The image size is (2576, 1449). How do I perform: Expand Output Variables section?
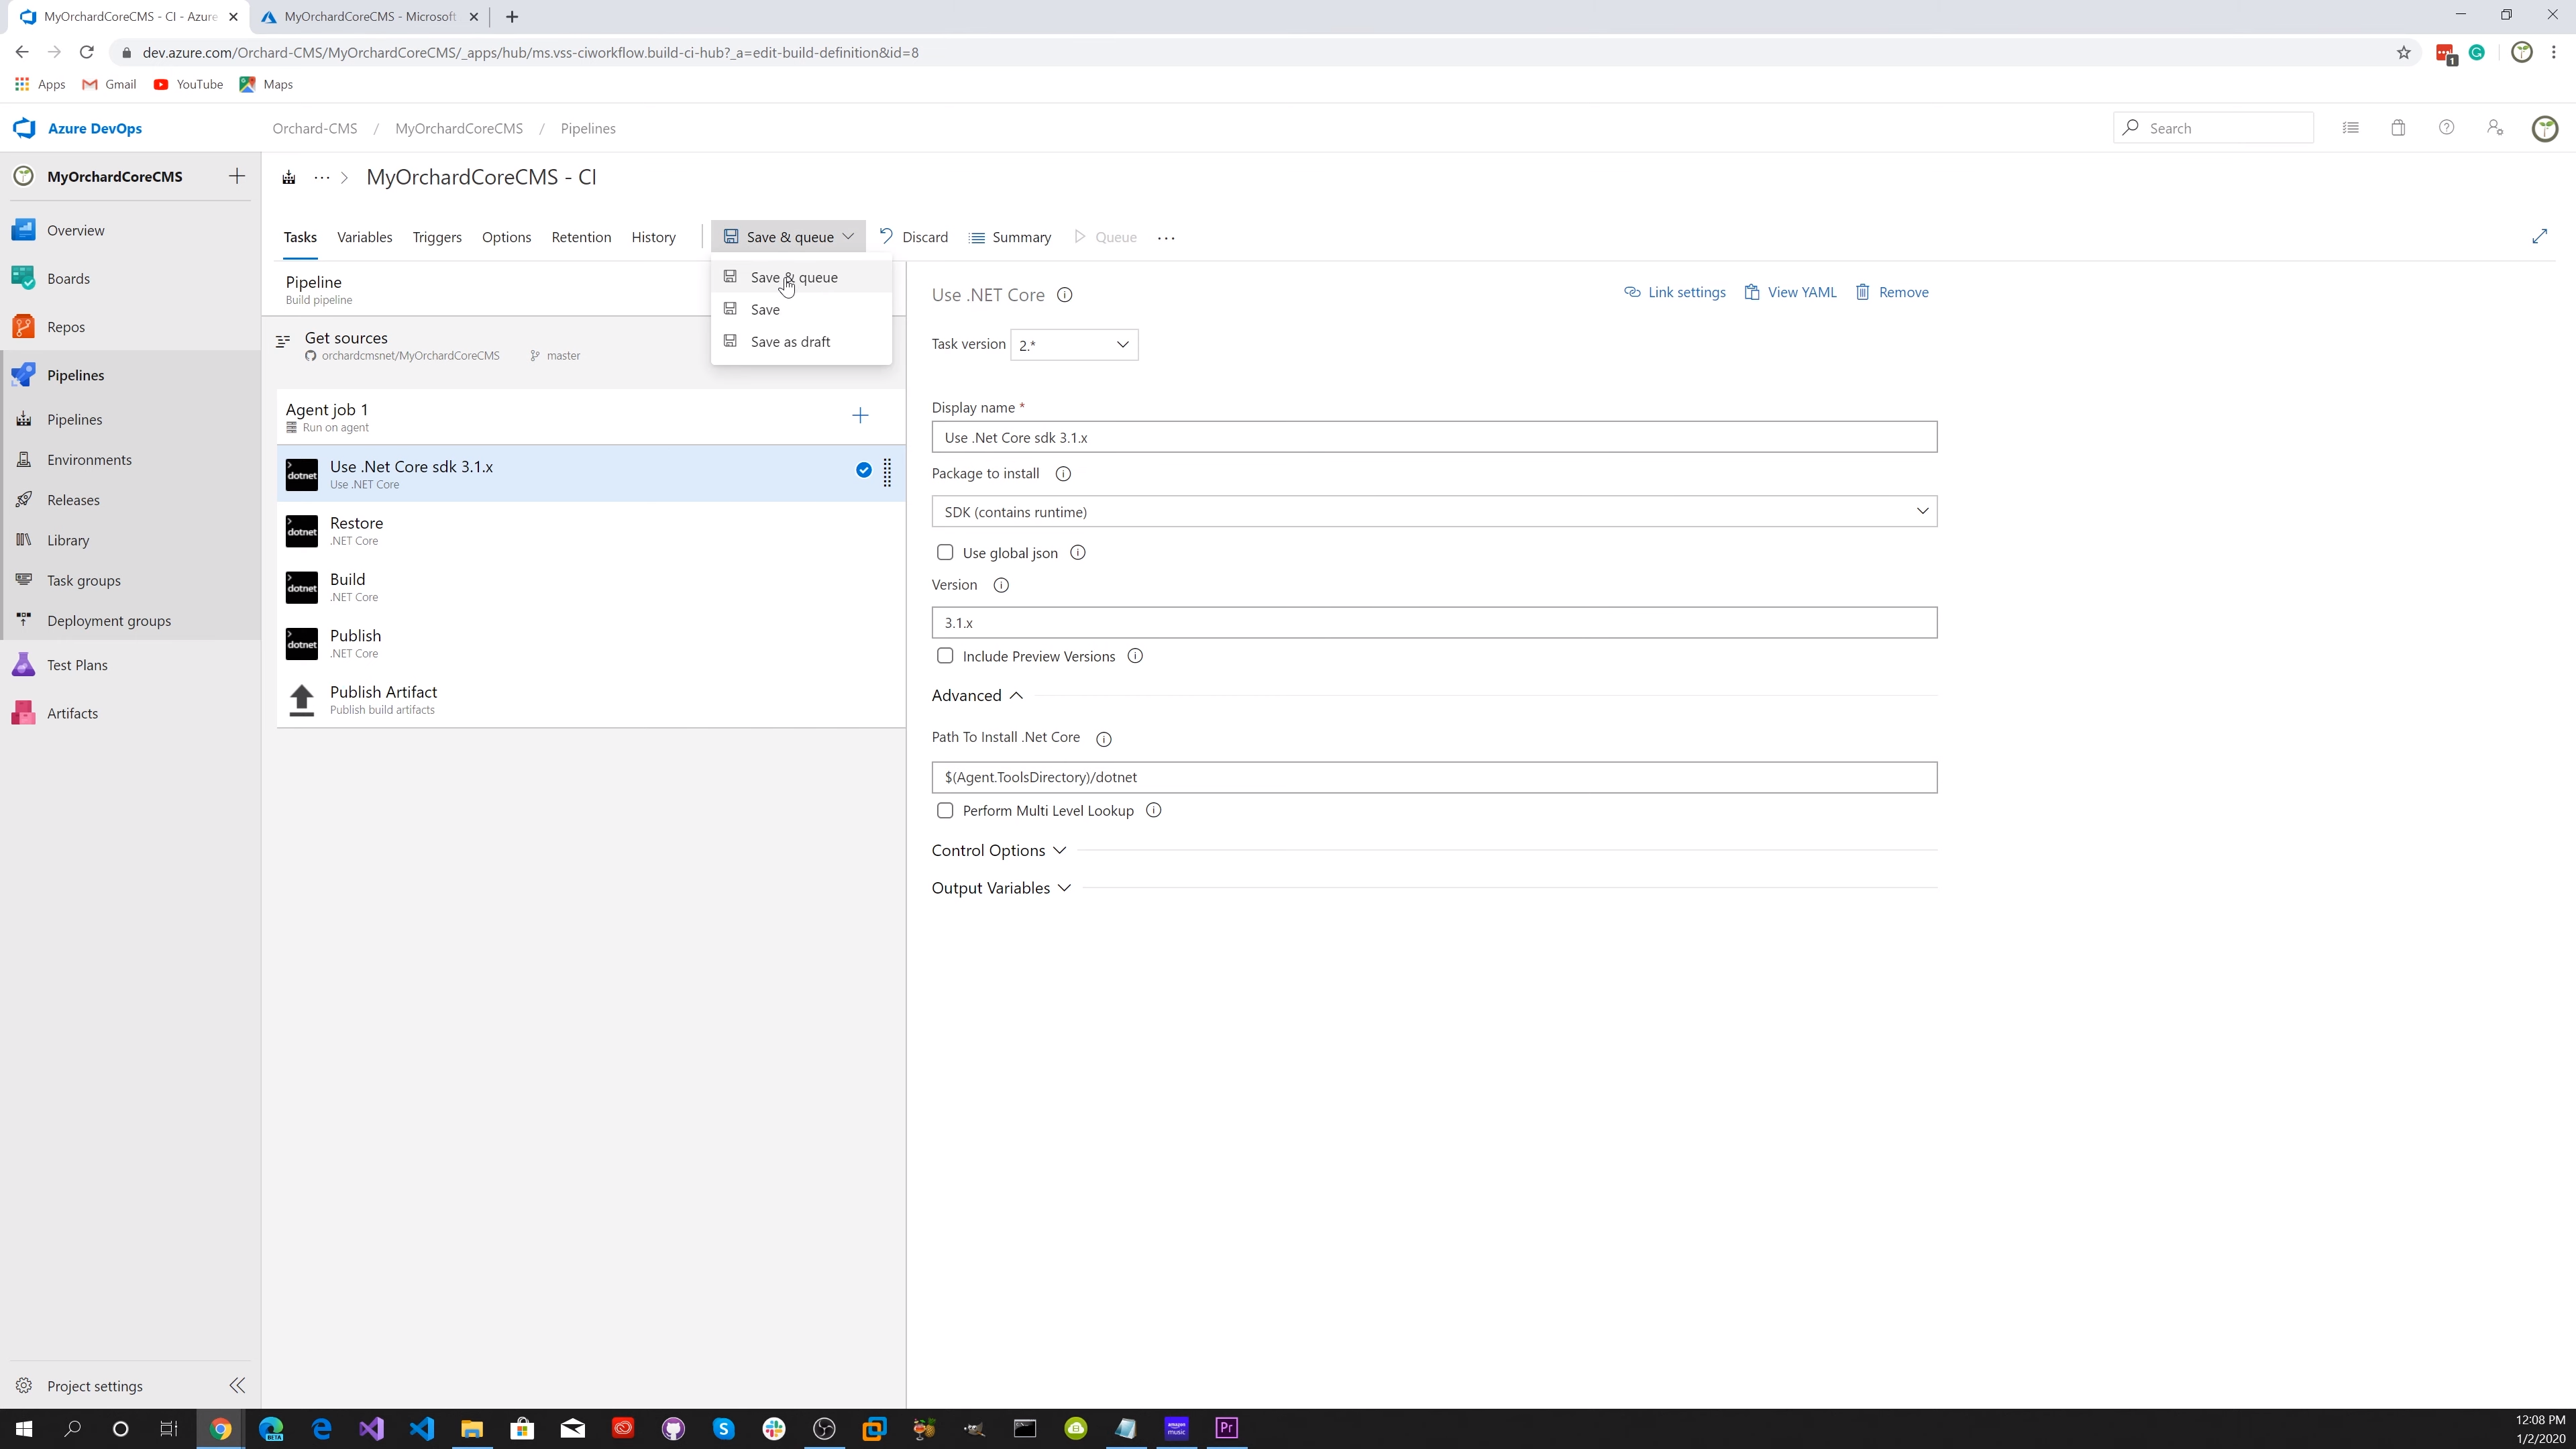coord(1001,888)
